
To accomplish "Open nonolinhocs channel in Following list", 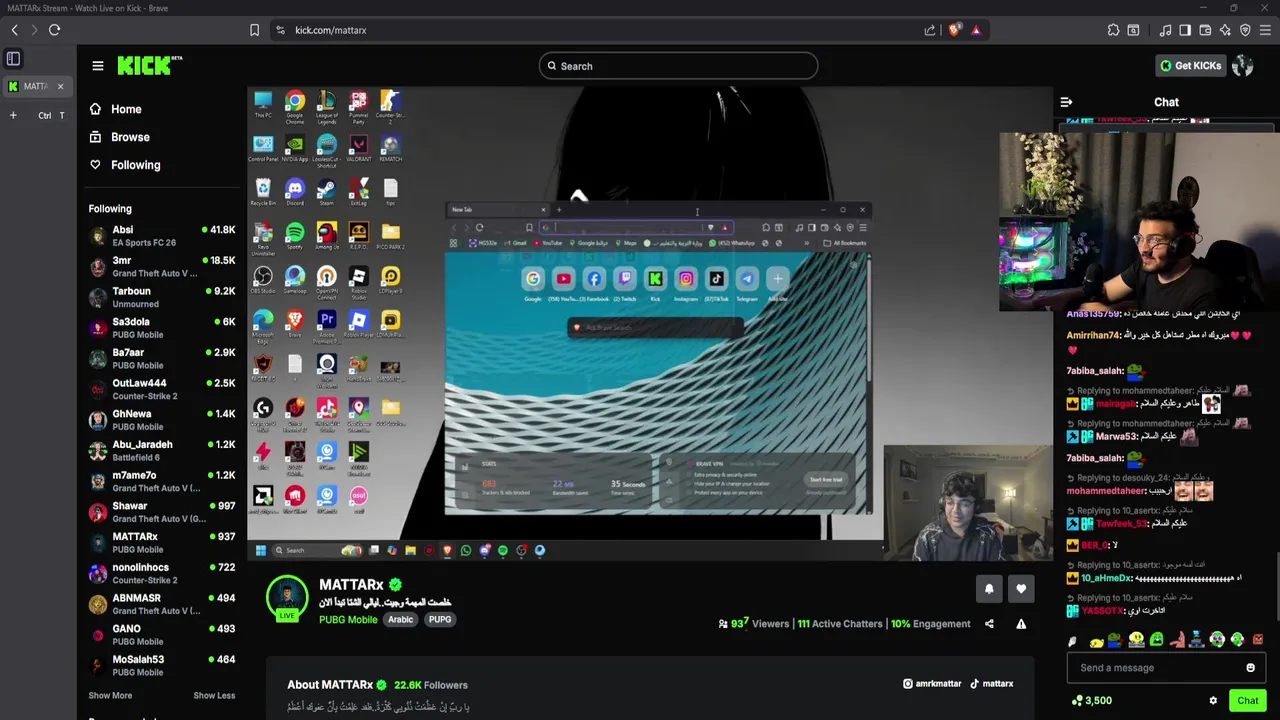I will 162,573.
